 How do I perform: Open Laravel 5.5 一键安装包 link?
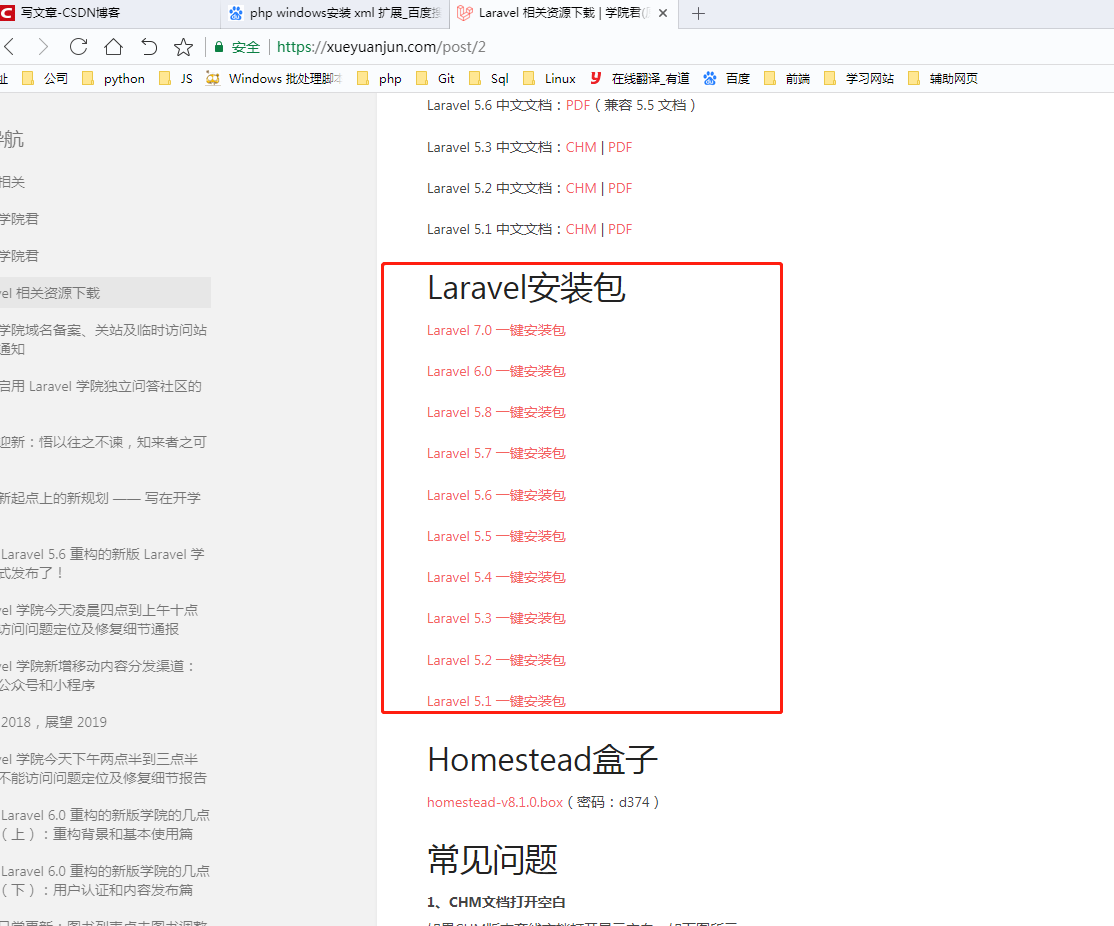[496, 537]
